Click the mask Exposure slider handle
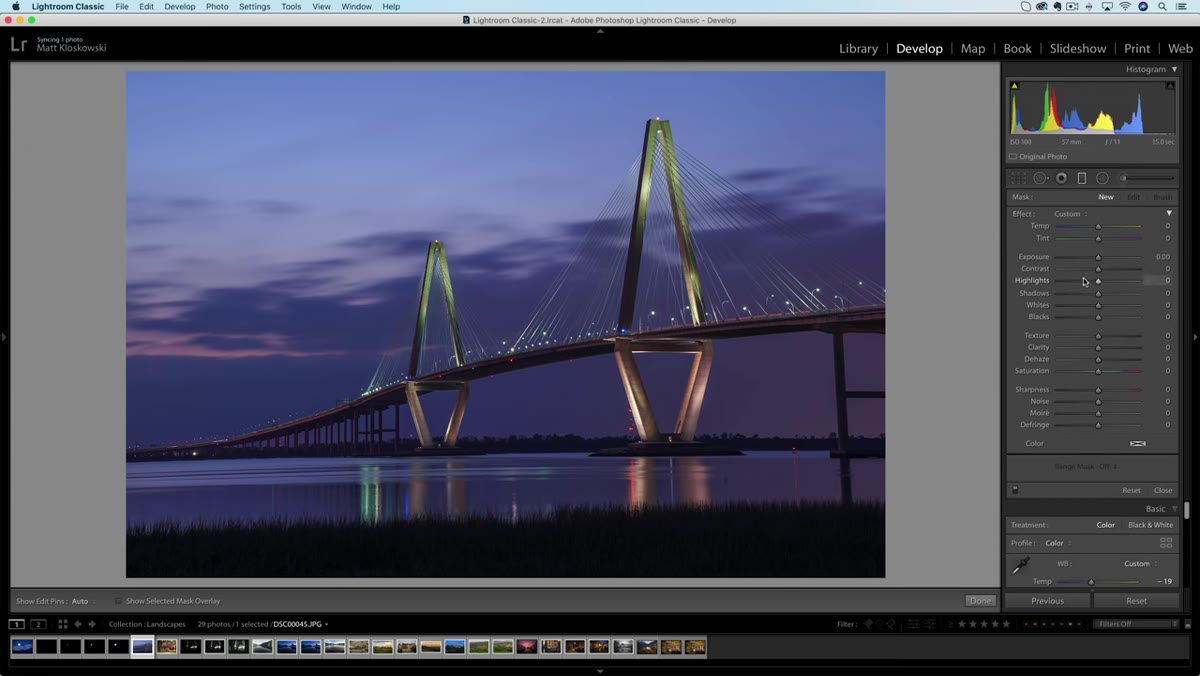Screen dimensions: 1200x676 (1098, 257)
